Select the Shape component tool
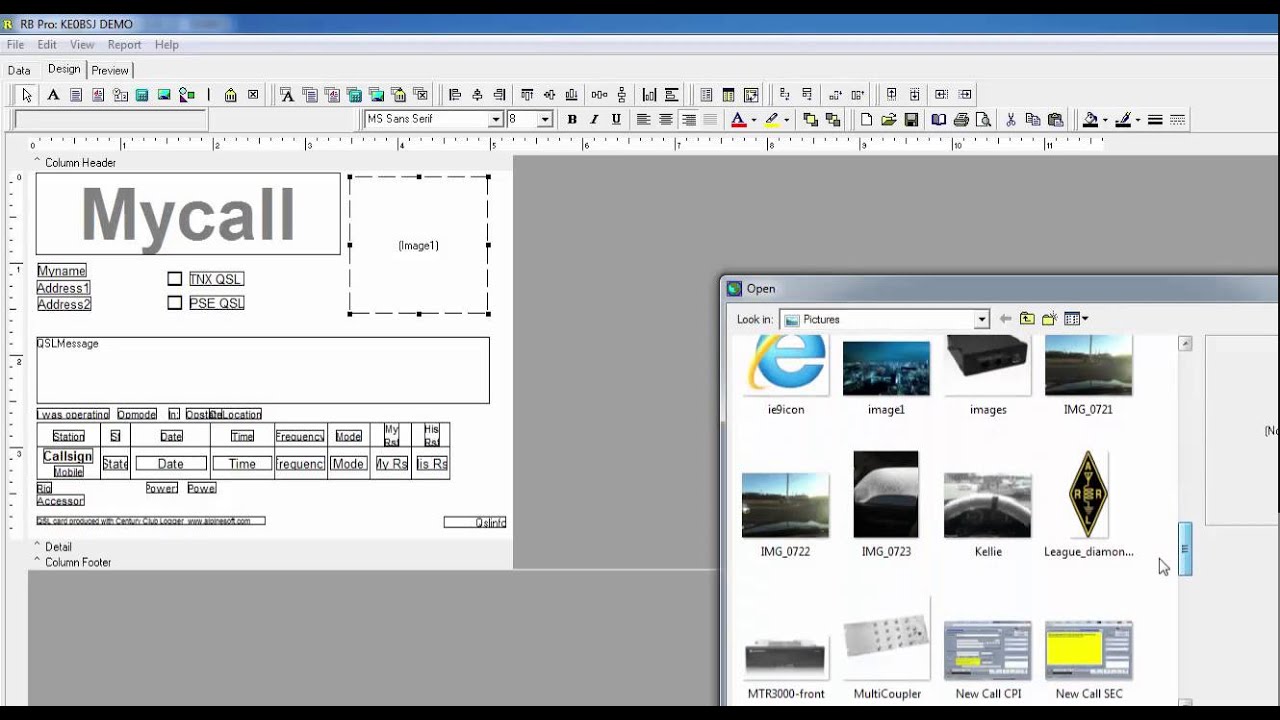Viewport: 1280px width, 720px height. tap(186, 95)
